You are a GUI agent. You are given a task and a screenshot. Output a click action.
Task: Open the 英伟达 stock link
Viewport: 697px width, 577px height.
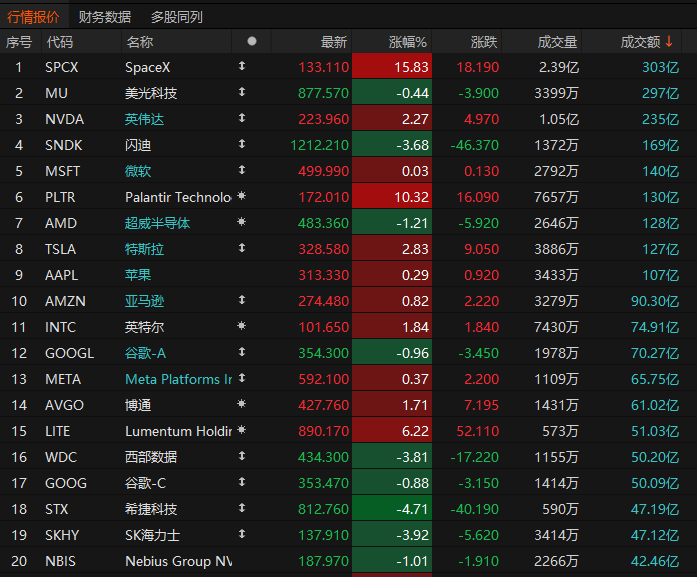144,119
